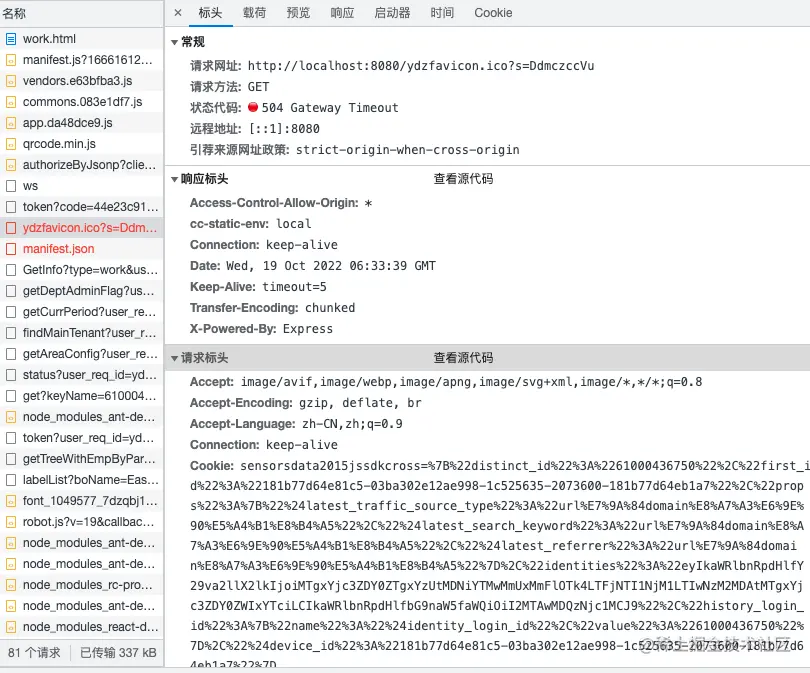Viewport: 810px width, 673px height.
Task: Select the 标头 tab
Action: point(210,13)
